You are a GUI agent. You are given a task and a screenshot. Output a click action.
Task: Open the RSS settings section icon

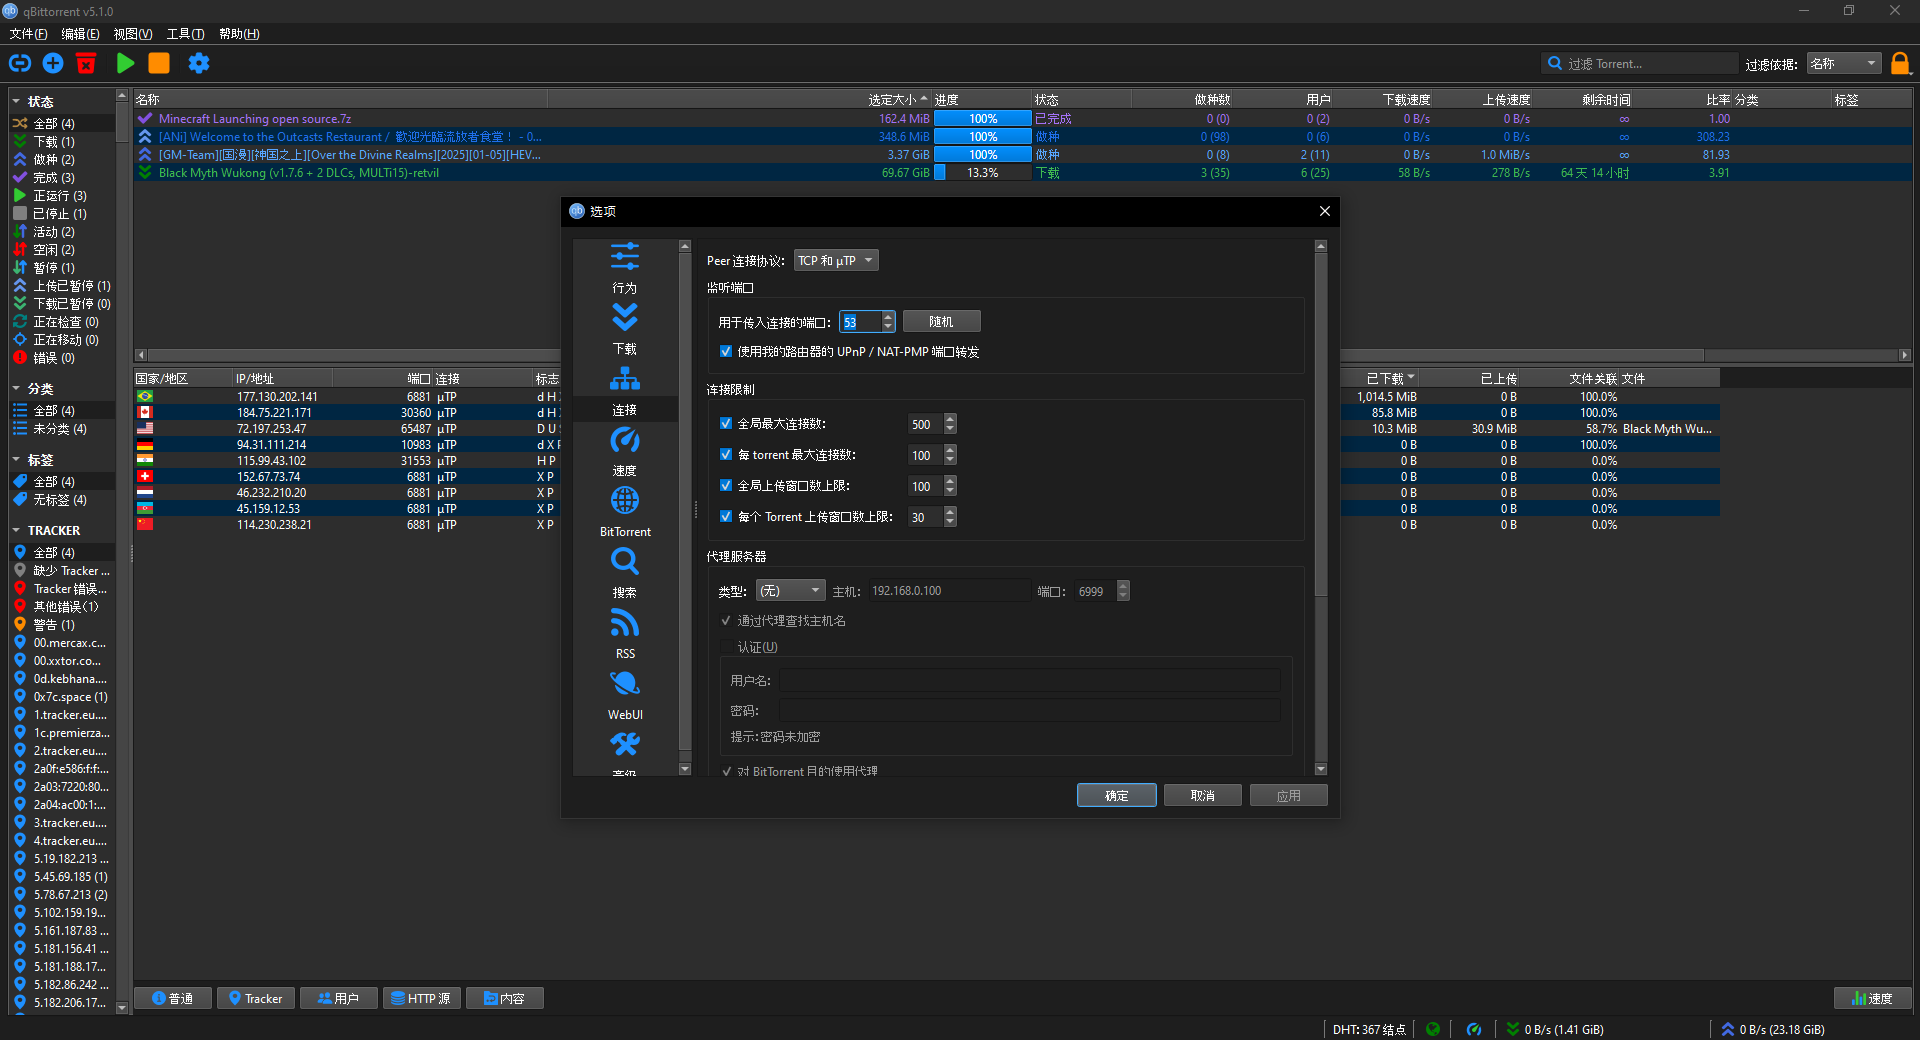tap(625, 624)
